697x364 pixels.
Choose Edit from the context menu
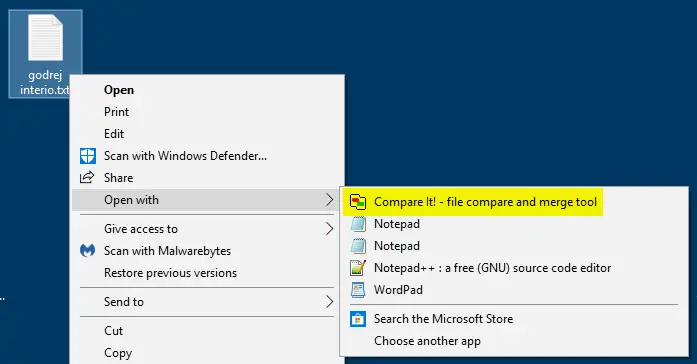207,134
